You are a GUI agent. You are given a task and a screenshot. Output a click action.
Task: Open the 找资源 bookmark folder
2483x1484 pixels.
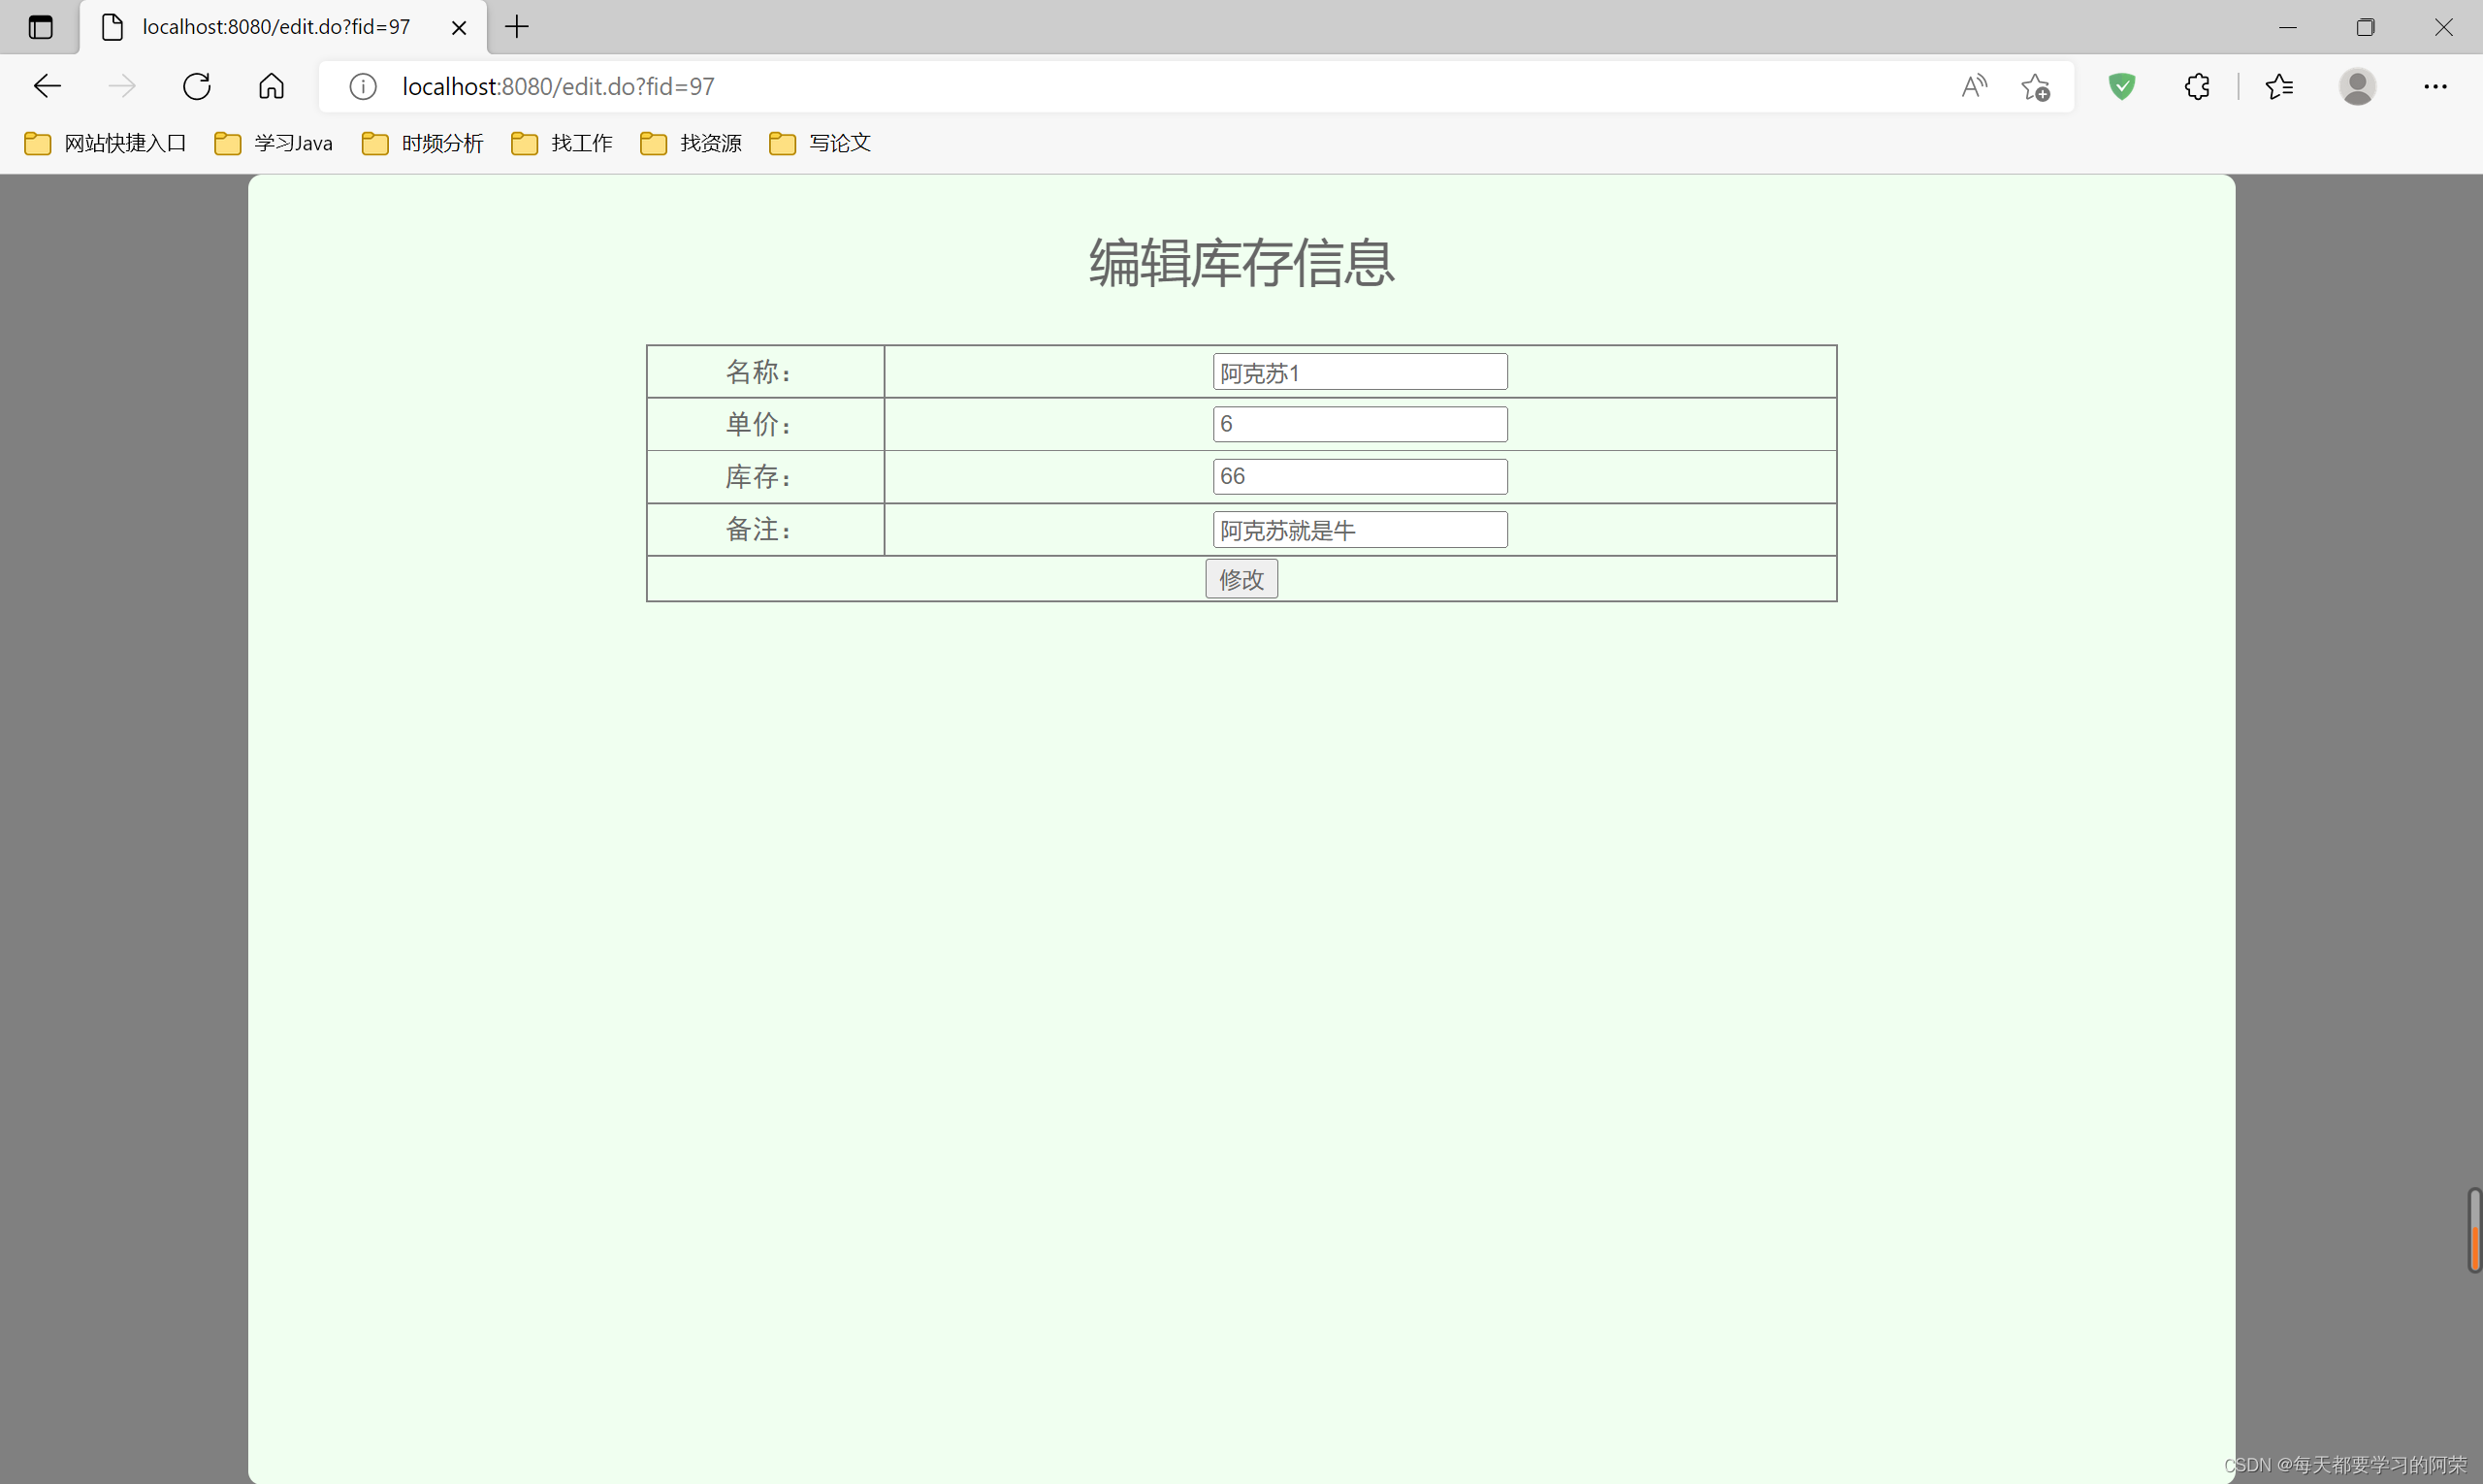pyautogui.click(x=691, y=143)
